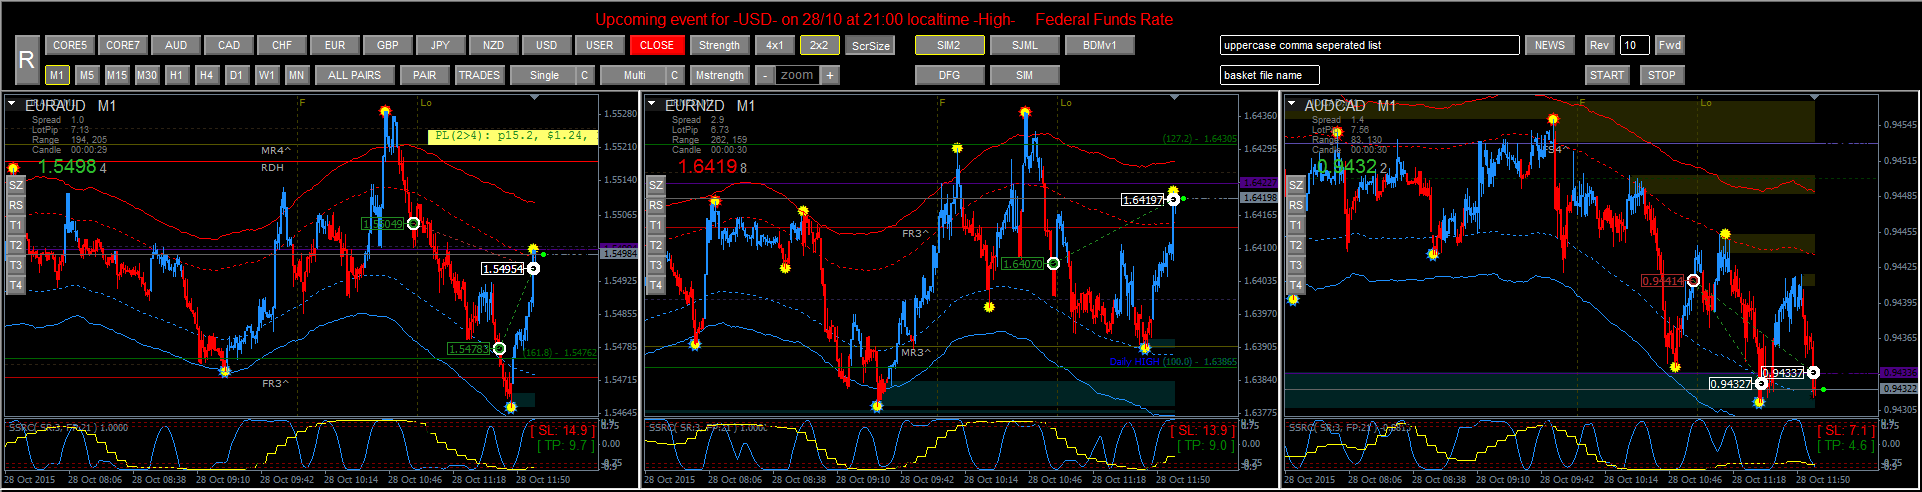Click T3 button on EURNZD chart

click(656, 265)
